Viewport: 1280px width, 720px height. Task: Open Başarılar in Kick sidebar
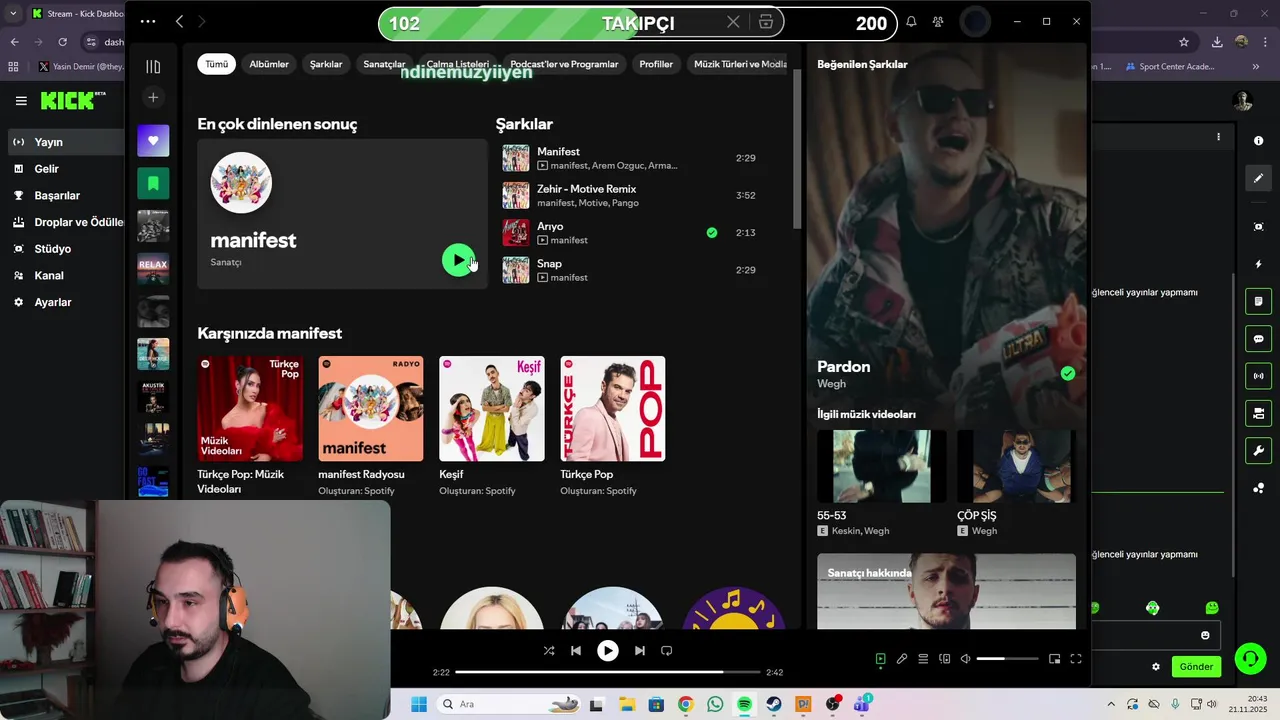[67, 195]
